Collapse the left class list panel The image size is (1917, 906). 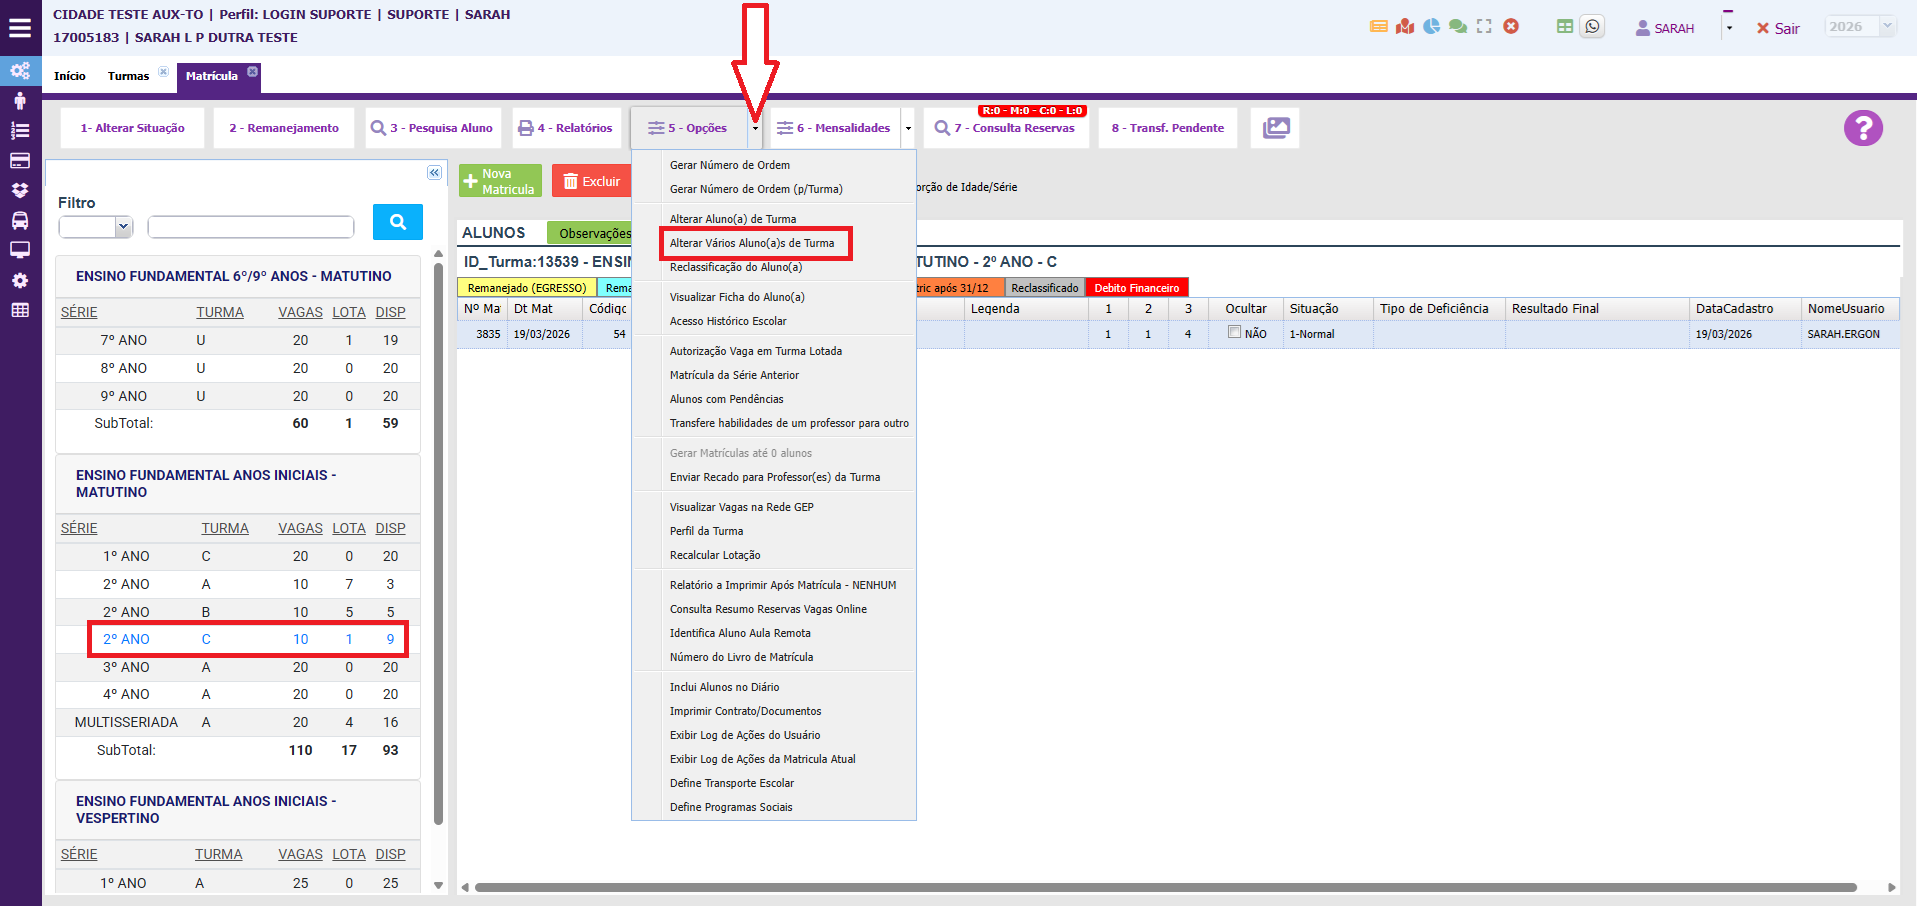point(434,173)
